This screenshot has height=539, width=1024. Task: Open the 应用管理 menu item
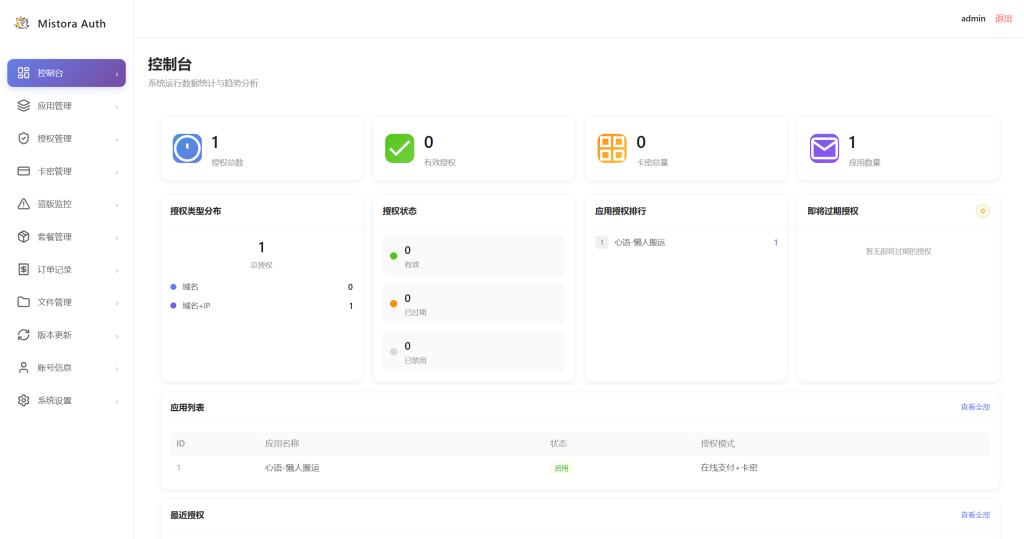[x=67, y=106]
